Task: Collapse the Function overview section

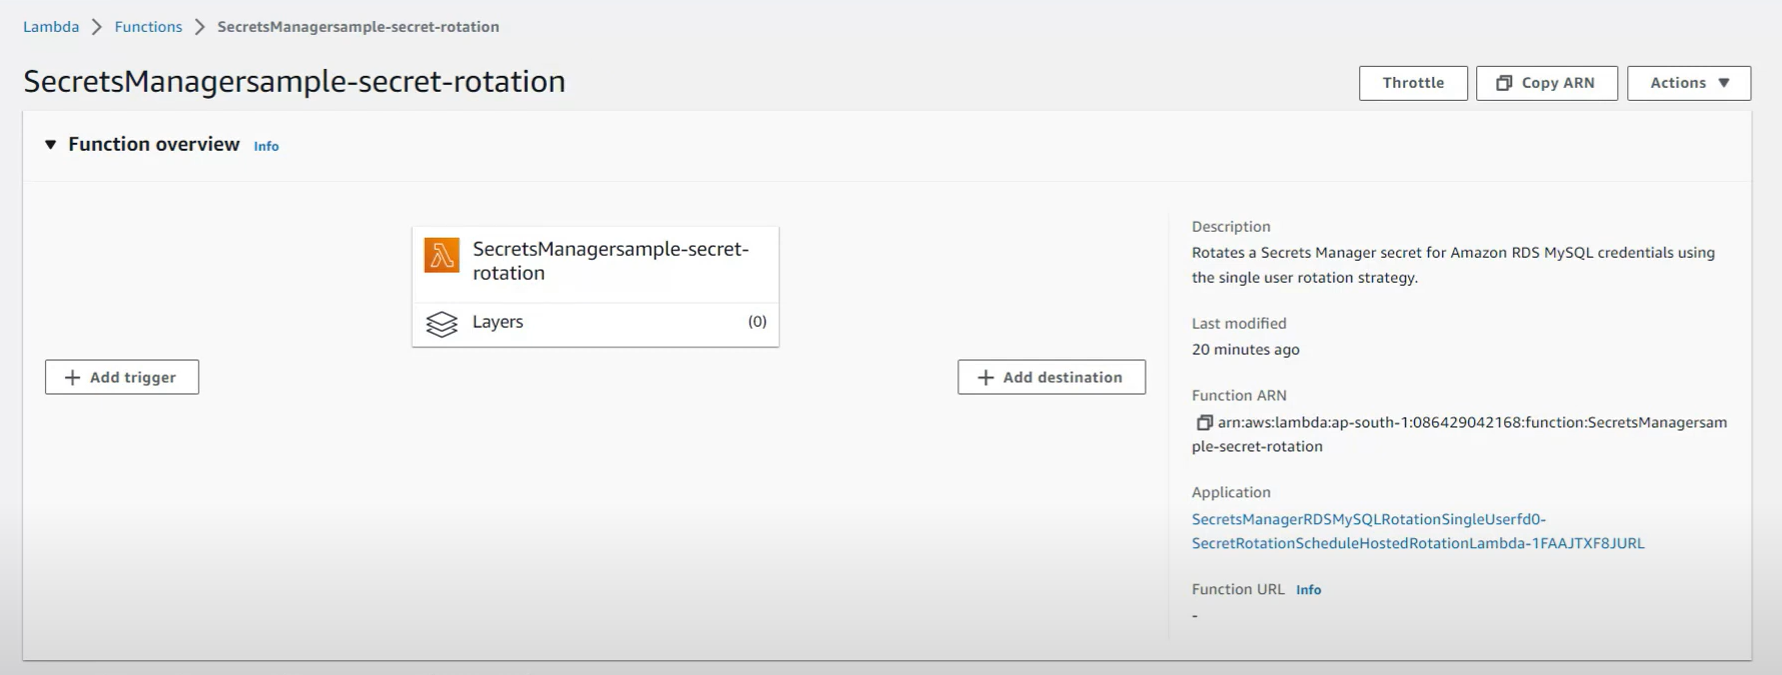Action: point(50,145)
